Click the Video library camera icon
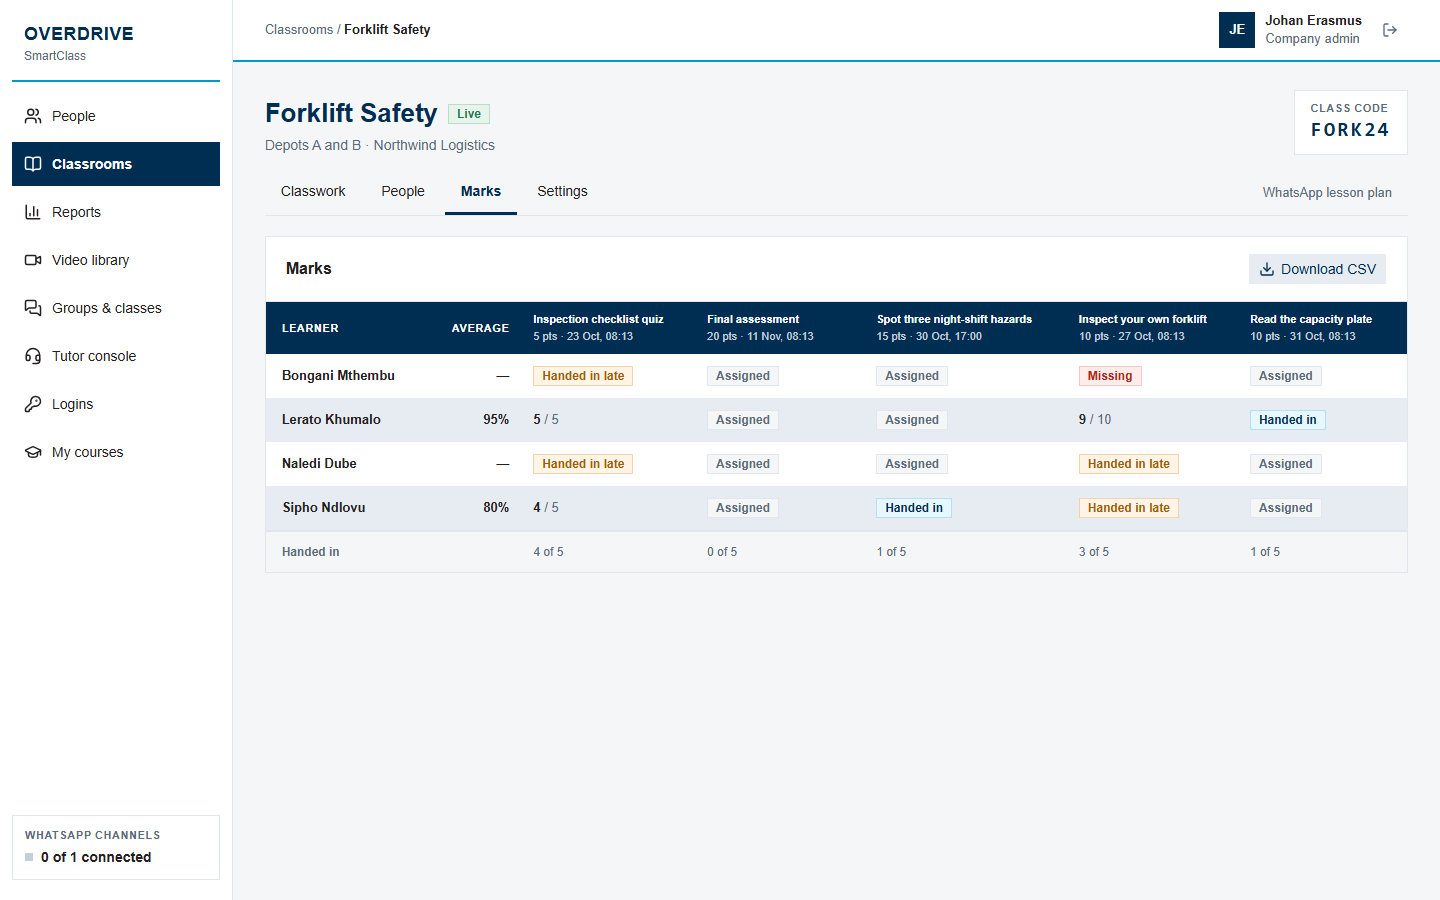 pyautogui.click(x=33, y=260)
